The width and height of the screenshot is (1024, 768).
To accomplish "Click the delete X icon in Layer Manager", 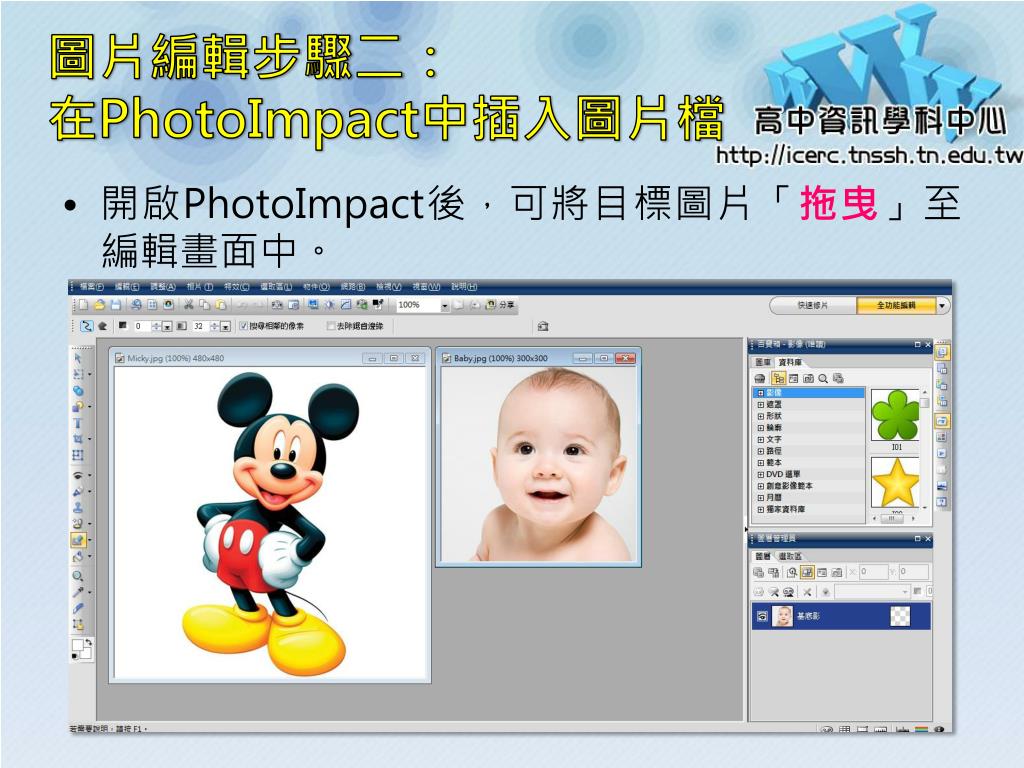I will pyautogui.click(x=807, y=592).
